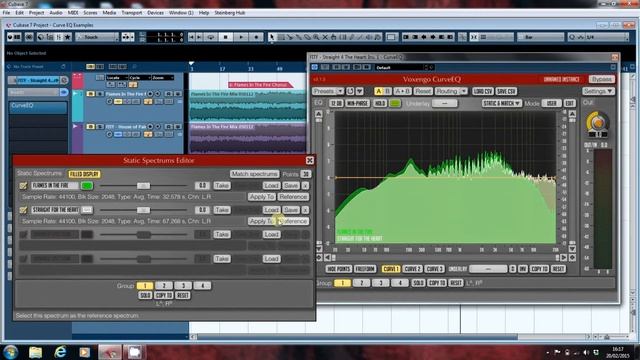This screenshot has width=640, height=360.
Task: Open the Project menu
Action: (36, 13)
